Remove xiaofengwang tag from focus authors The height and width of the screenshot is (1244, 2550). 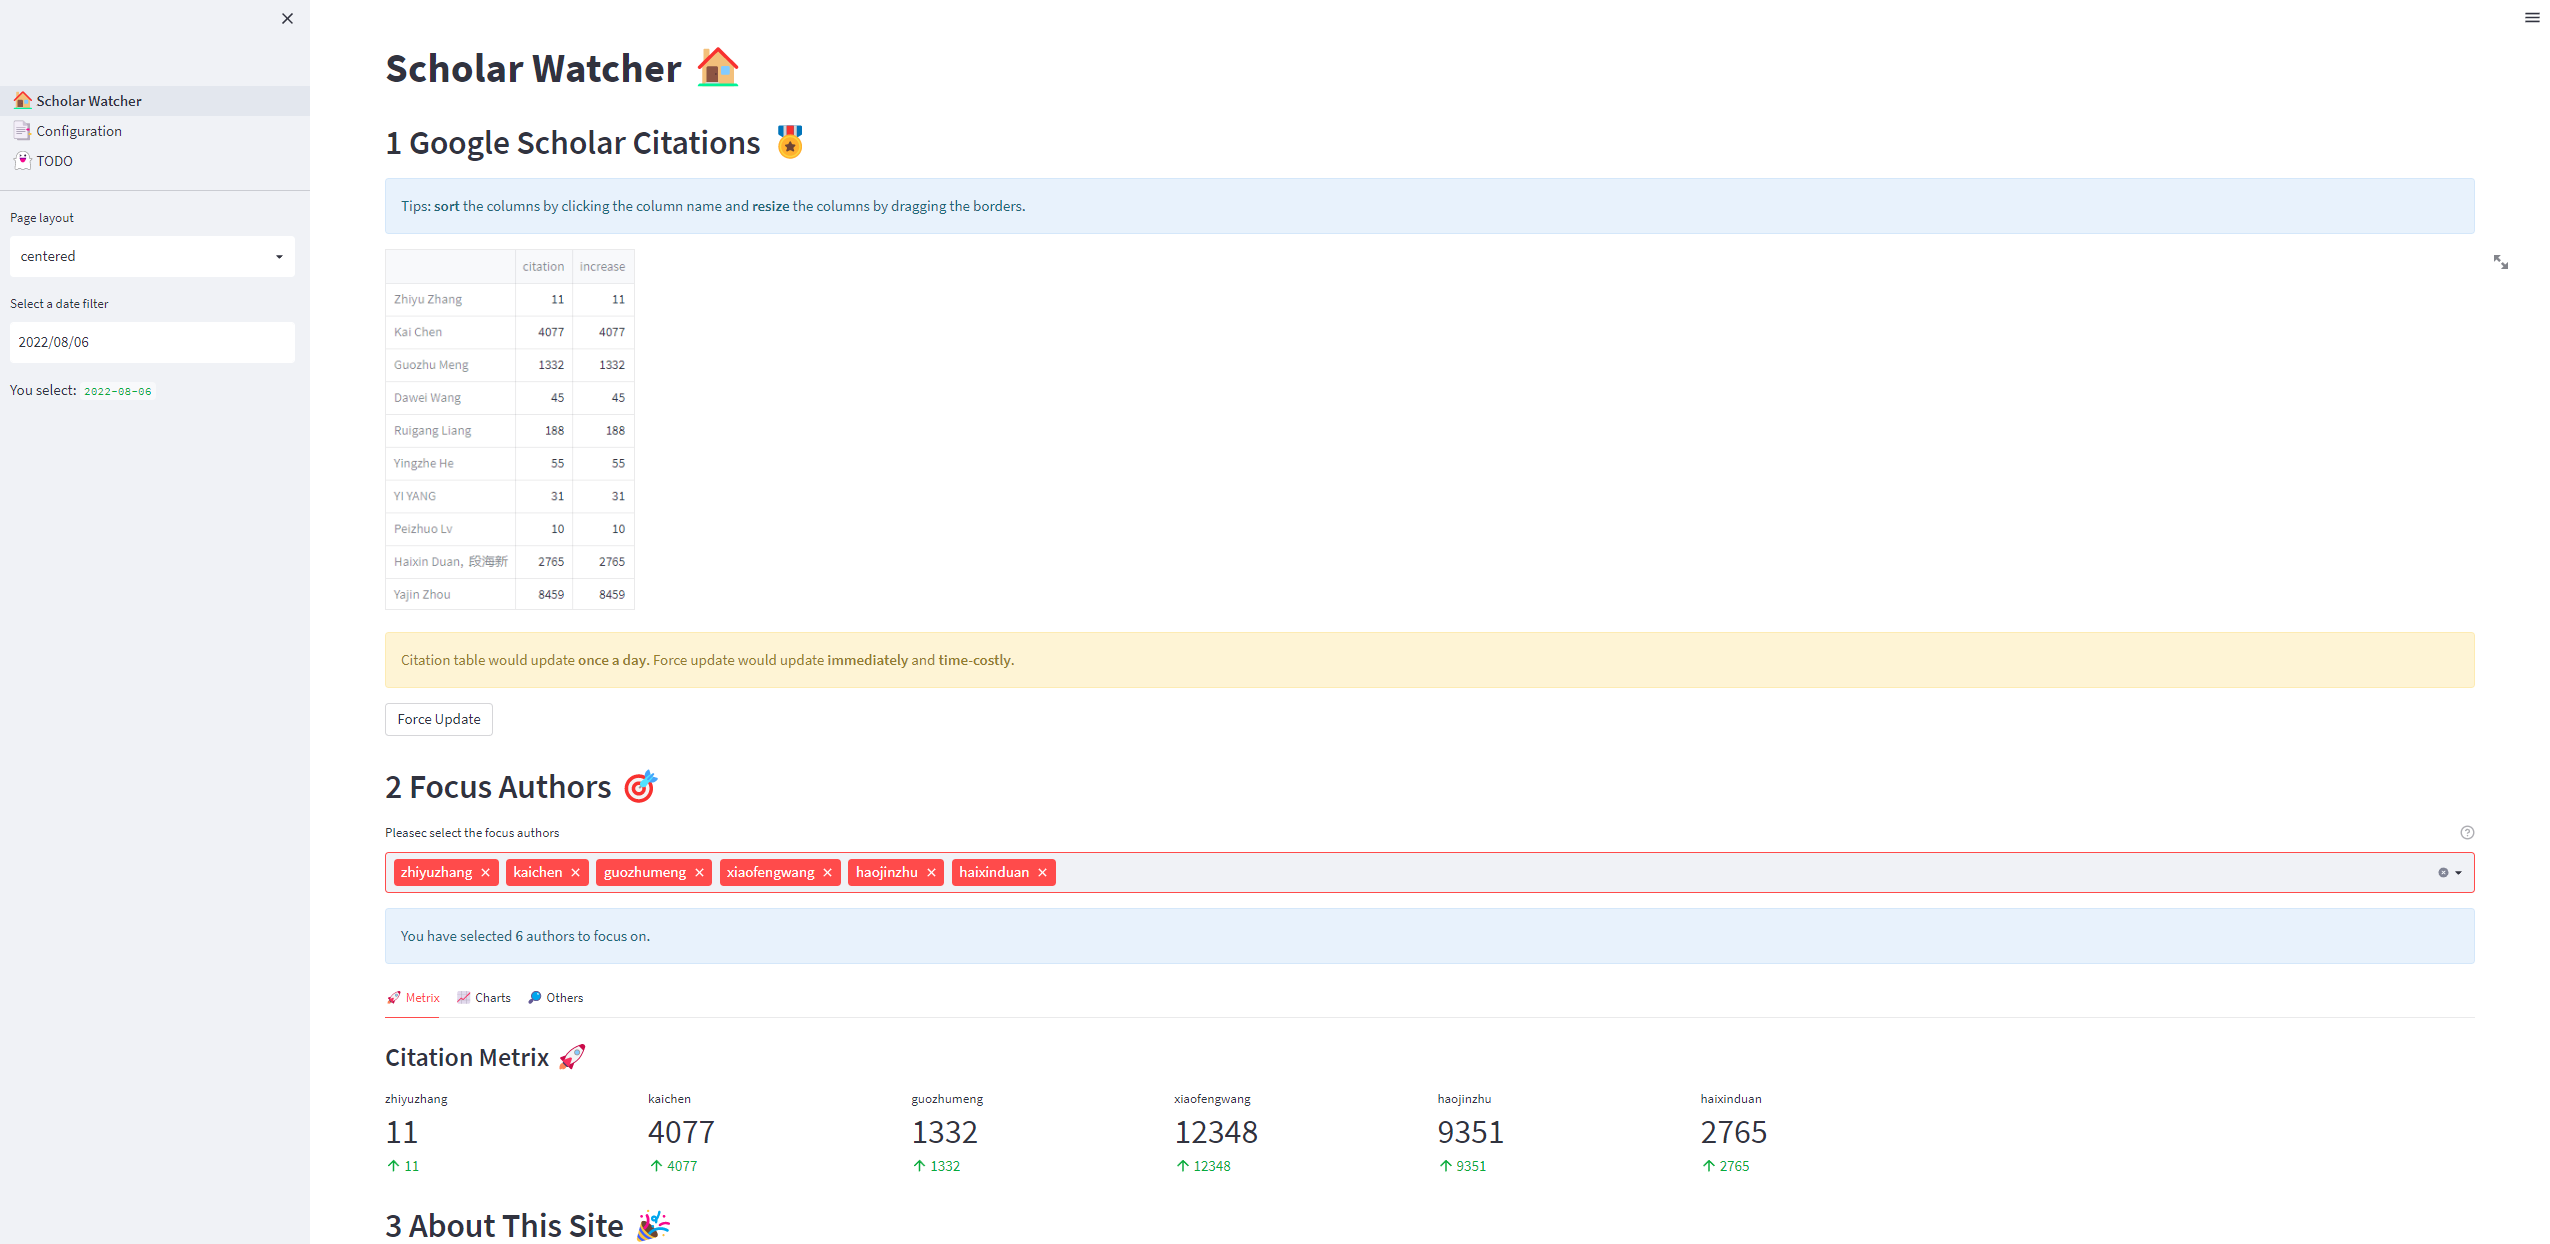tap(828, 872)
